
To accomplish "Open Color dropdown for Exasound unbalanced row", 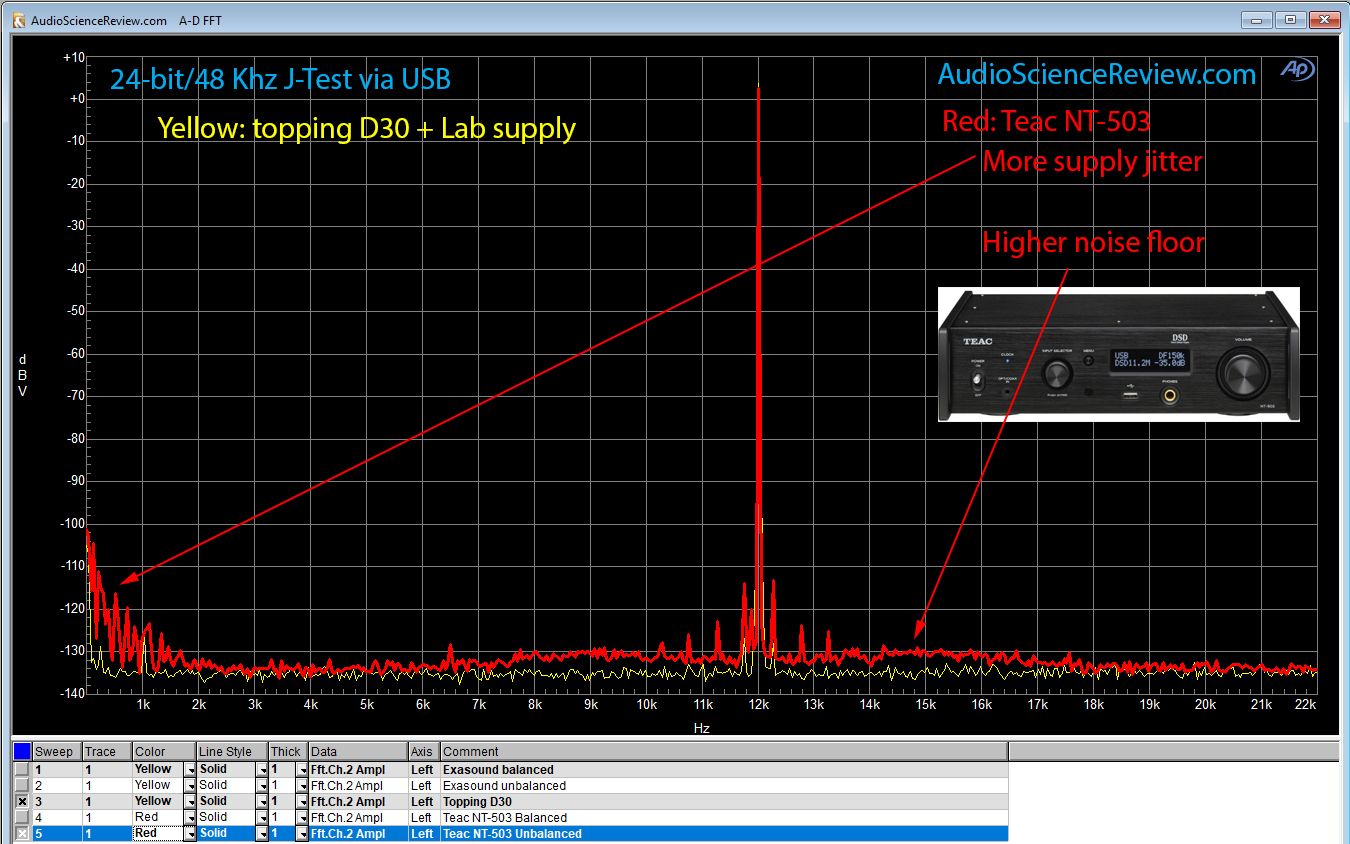I will coord(190,786).
